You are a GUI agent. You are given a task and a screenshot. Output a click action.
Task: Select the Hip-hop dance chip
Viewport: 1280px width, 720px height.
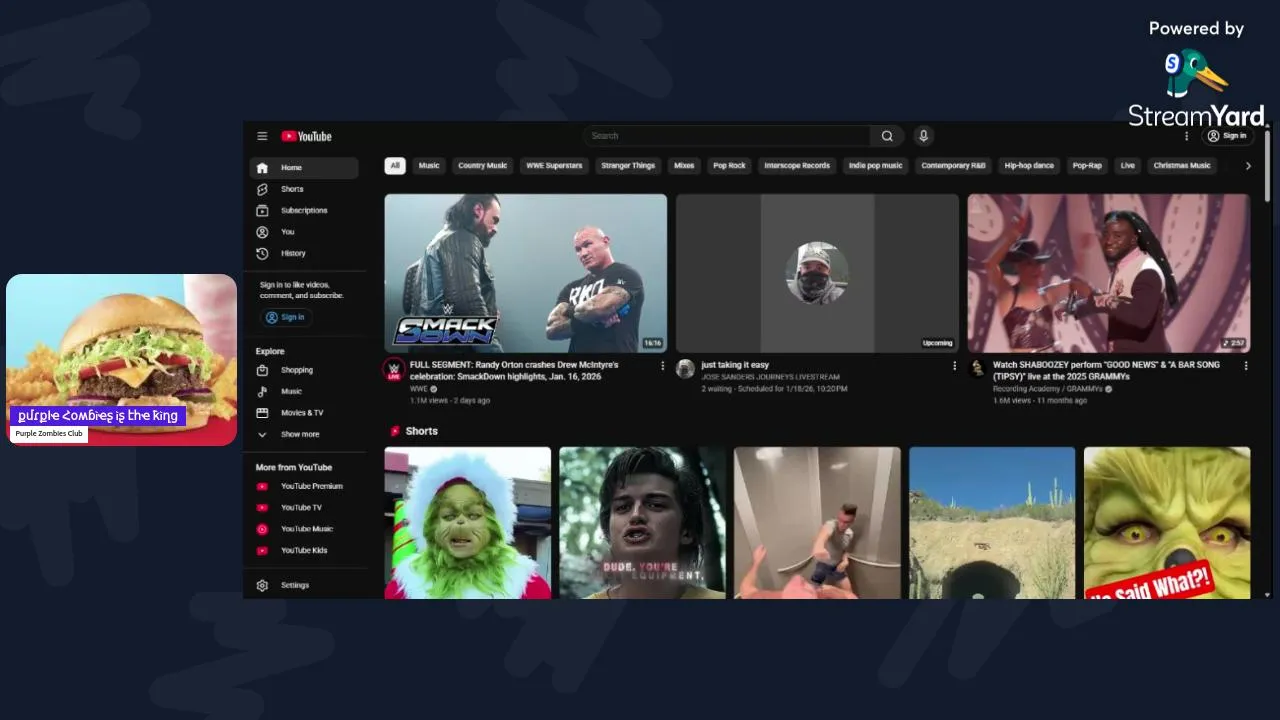pyautogui.click(x=1029, y=166)
